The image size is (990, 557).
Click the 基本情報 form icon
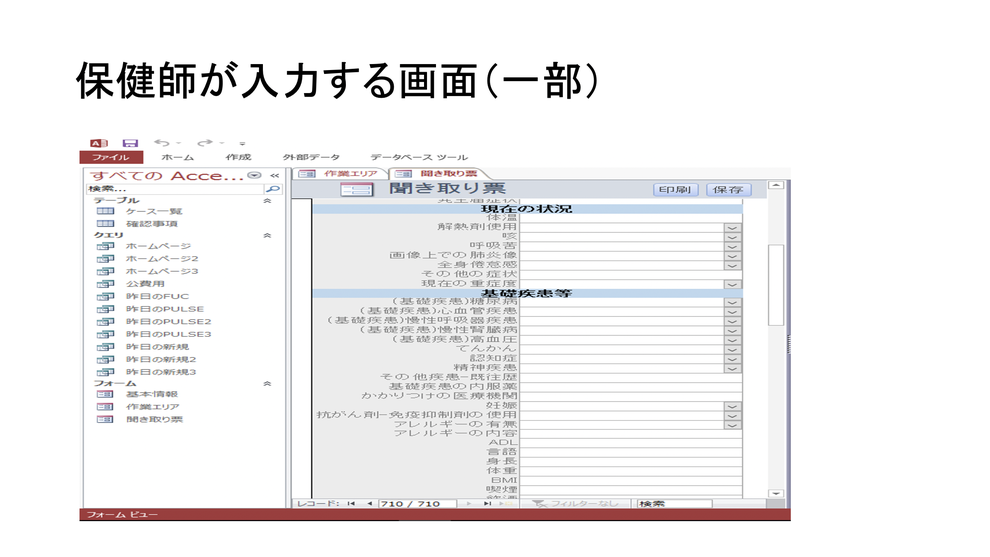[x=105, y=394]
